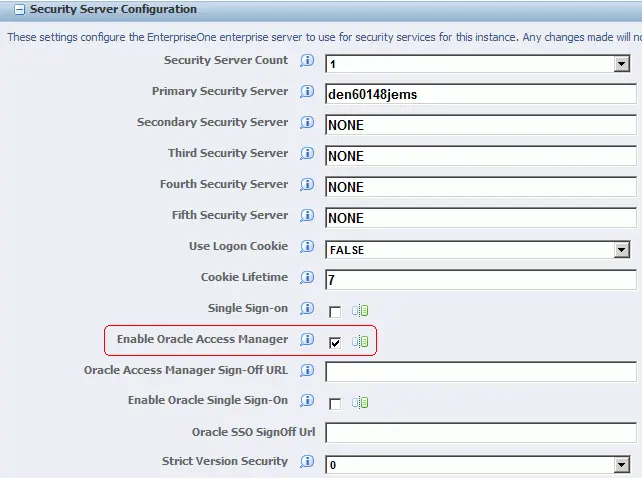The height and width of the screenshot is (478, 642).
Task: Focus the Third Security Server field
Action: click(481, 156)
